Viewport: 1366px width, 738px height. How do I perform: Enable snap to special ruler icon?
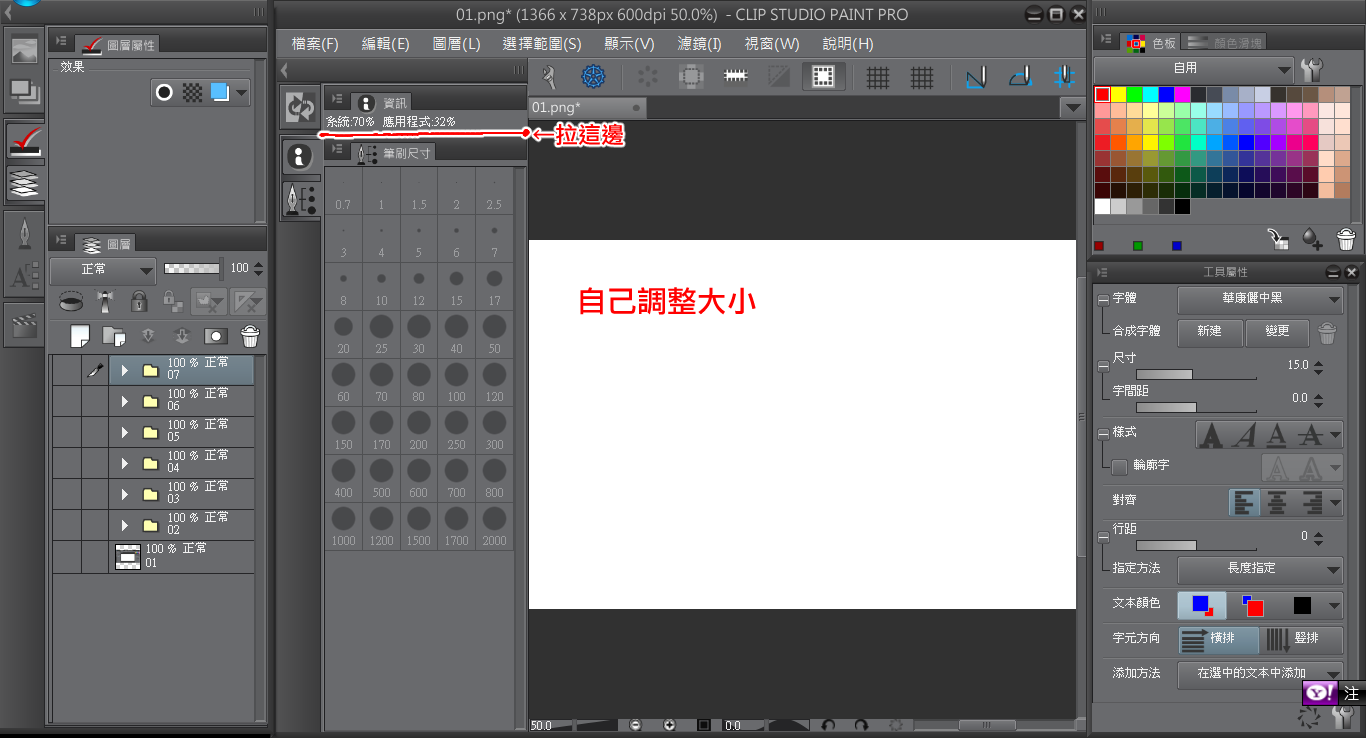pyautogui.click(x=1020, y=77)
